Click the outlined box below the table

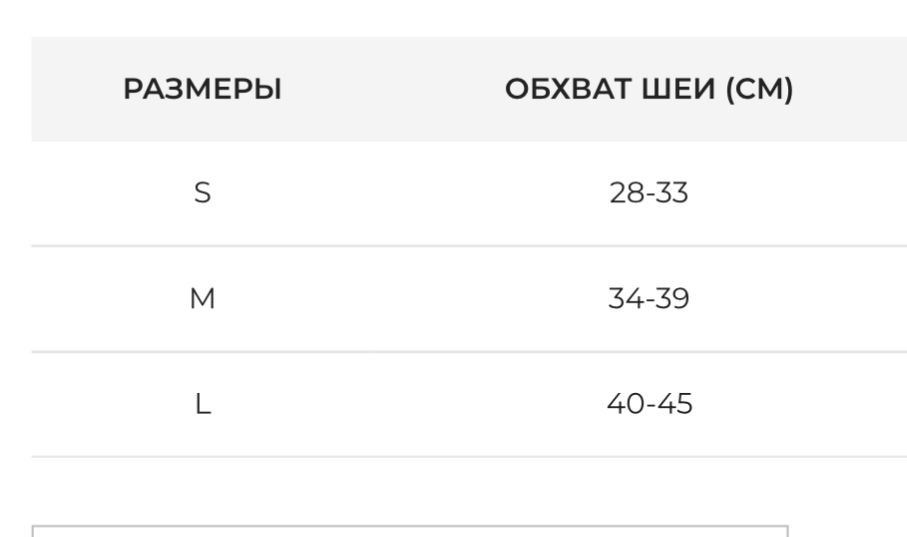(x=410, y=530)
